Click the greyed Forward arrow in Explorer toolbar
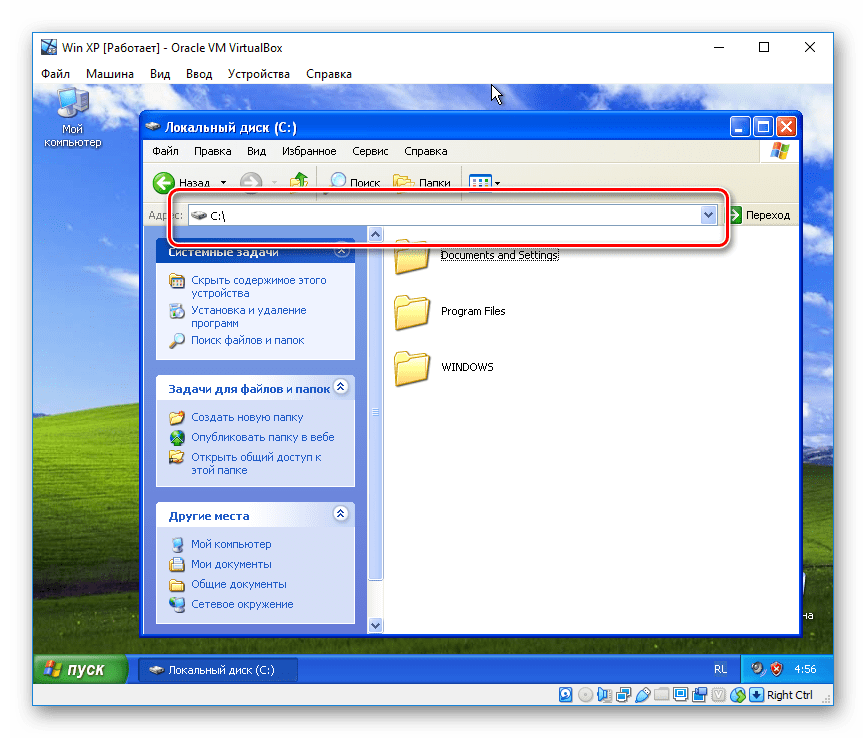 (x=251, y=182)
